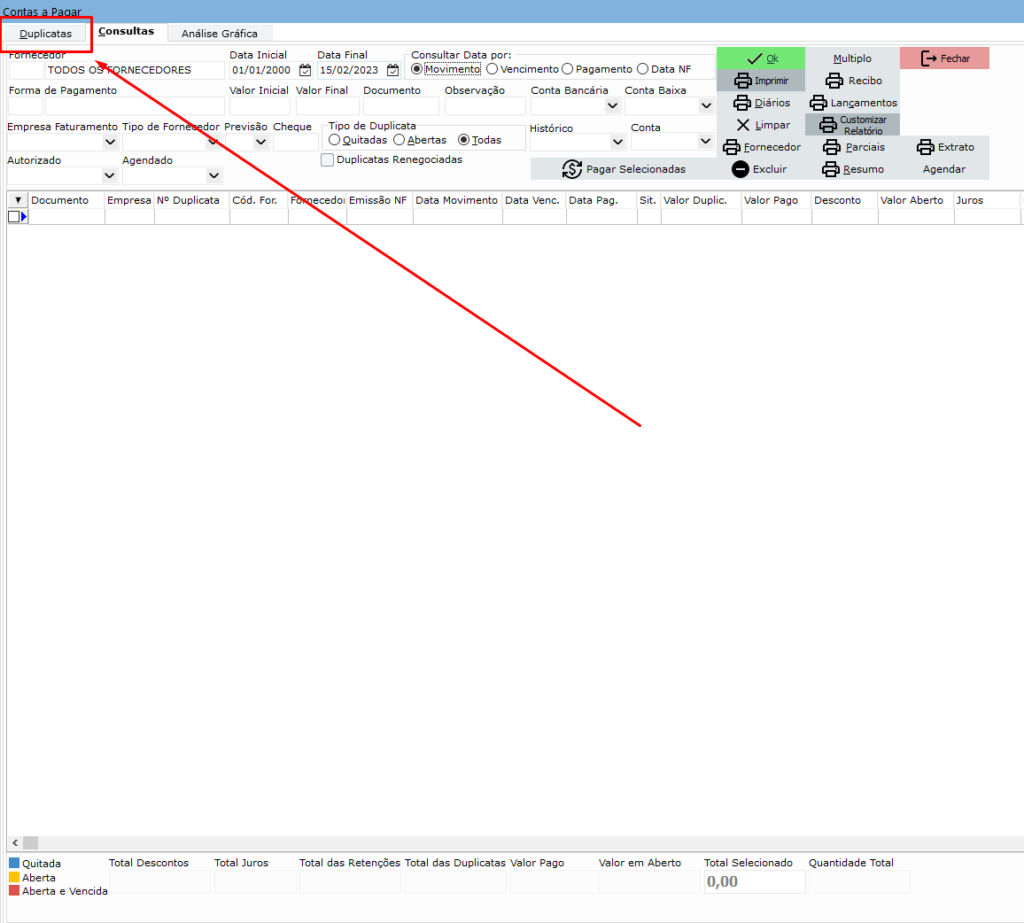Click the Documento filter field
Screen dimensions: 1024x923
click(401, 105)
